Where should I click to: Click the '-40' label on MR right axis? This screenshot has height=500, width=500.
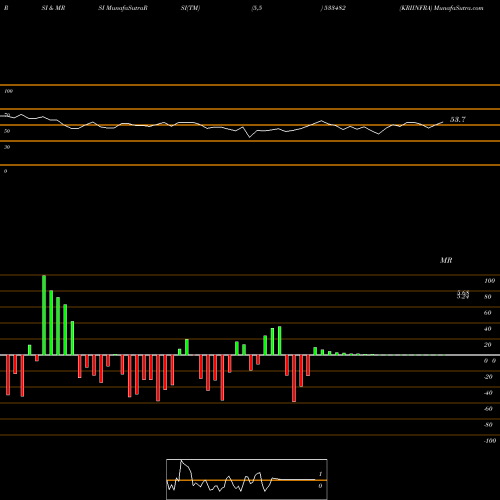tap(488, 393)
